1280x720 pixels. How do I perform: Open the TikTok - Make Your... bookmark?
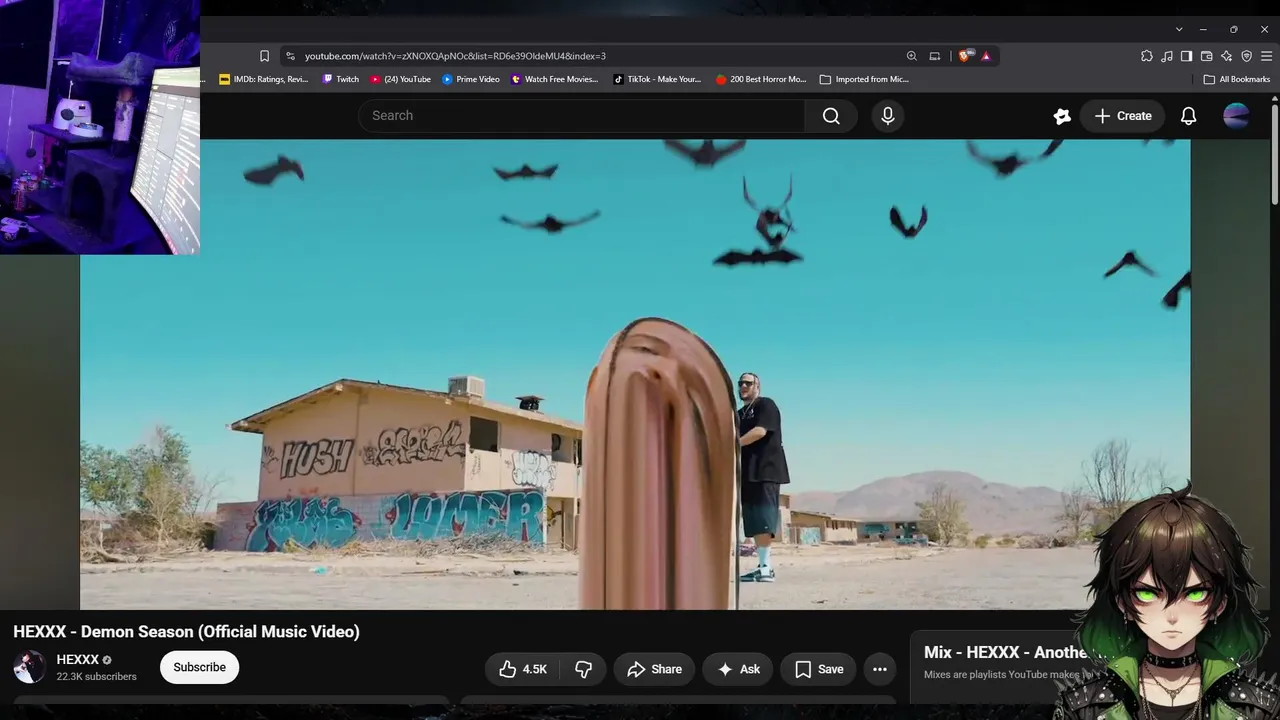(x=657, y=79)
